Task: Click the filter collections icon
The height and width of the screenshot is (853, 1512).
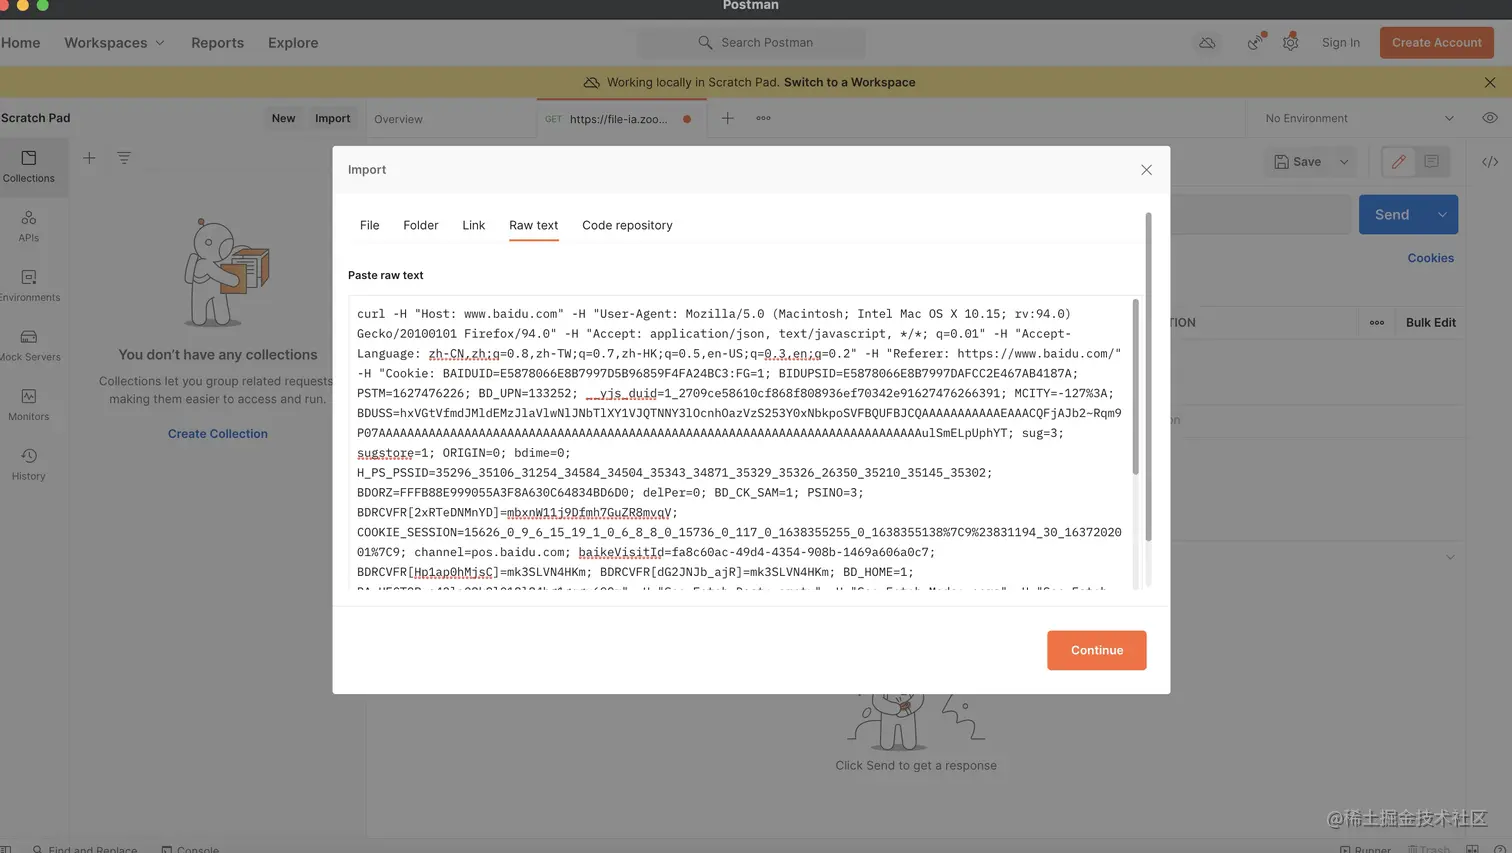Action: coord(124,158)
